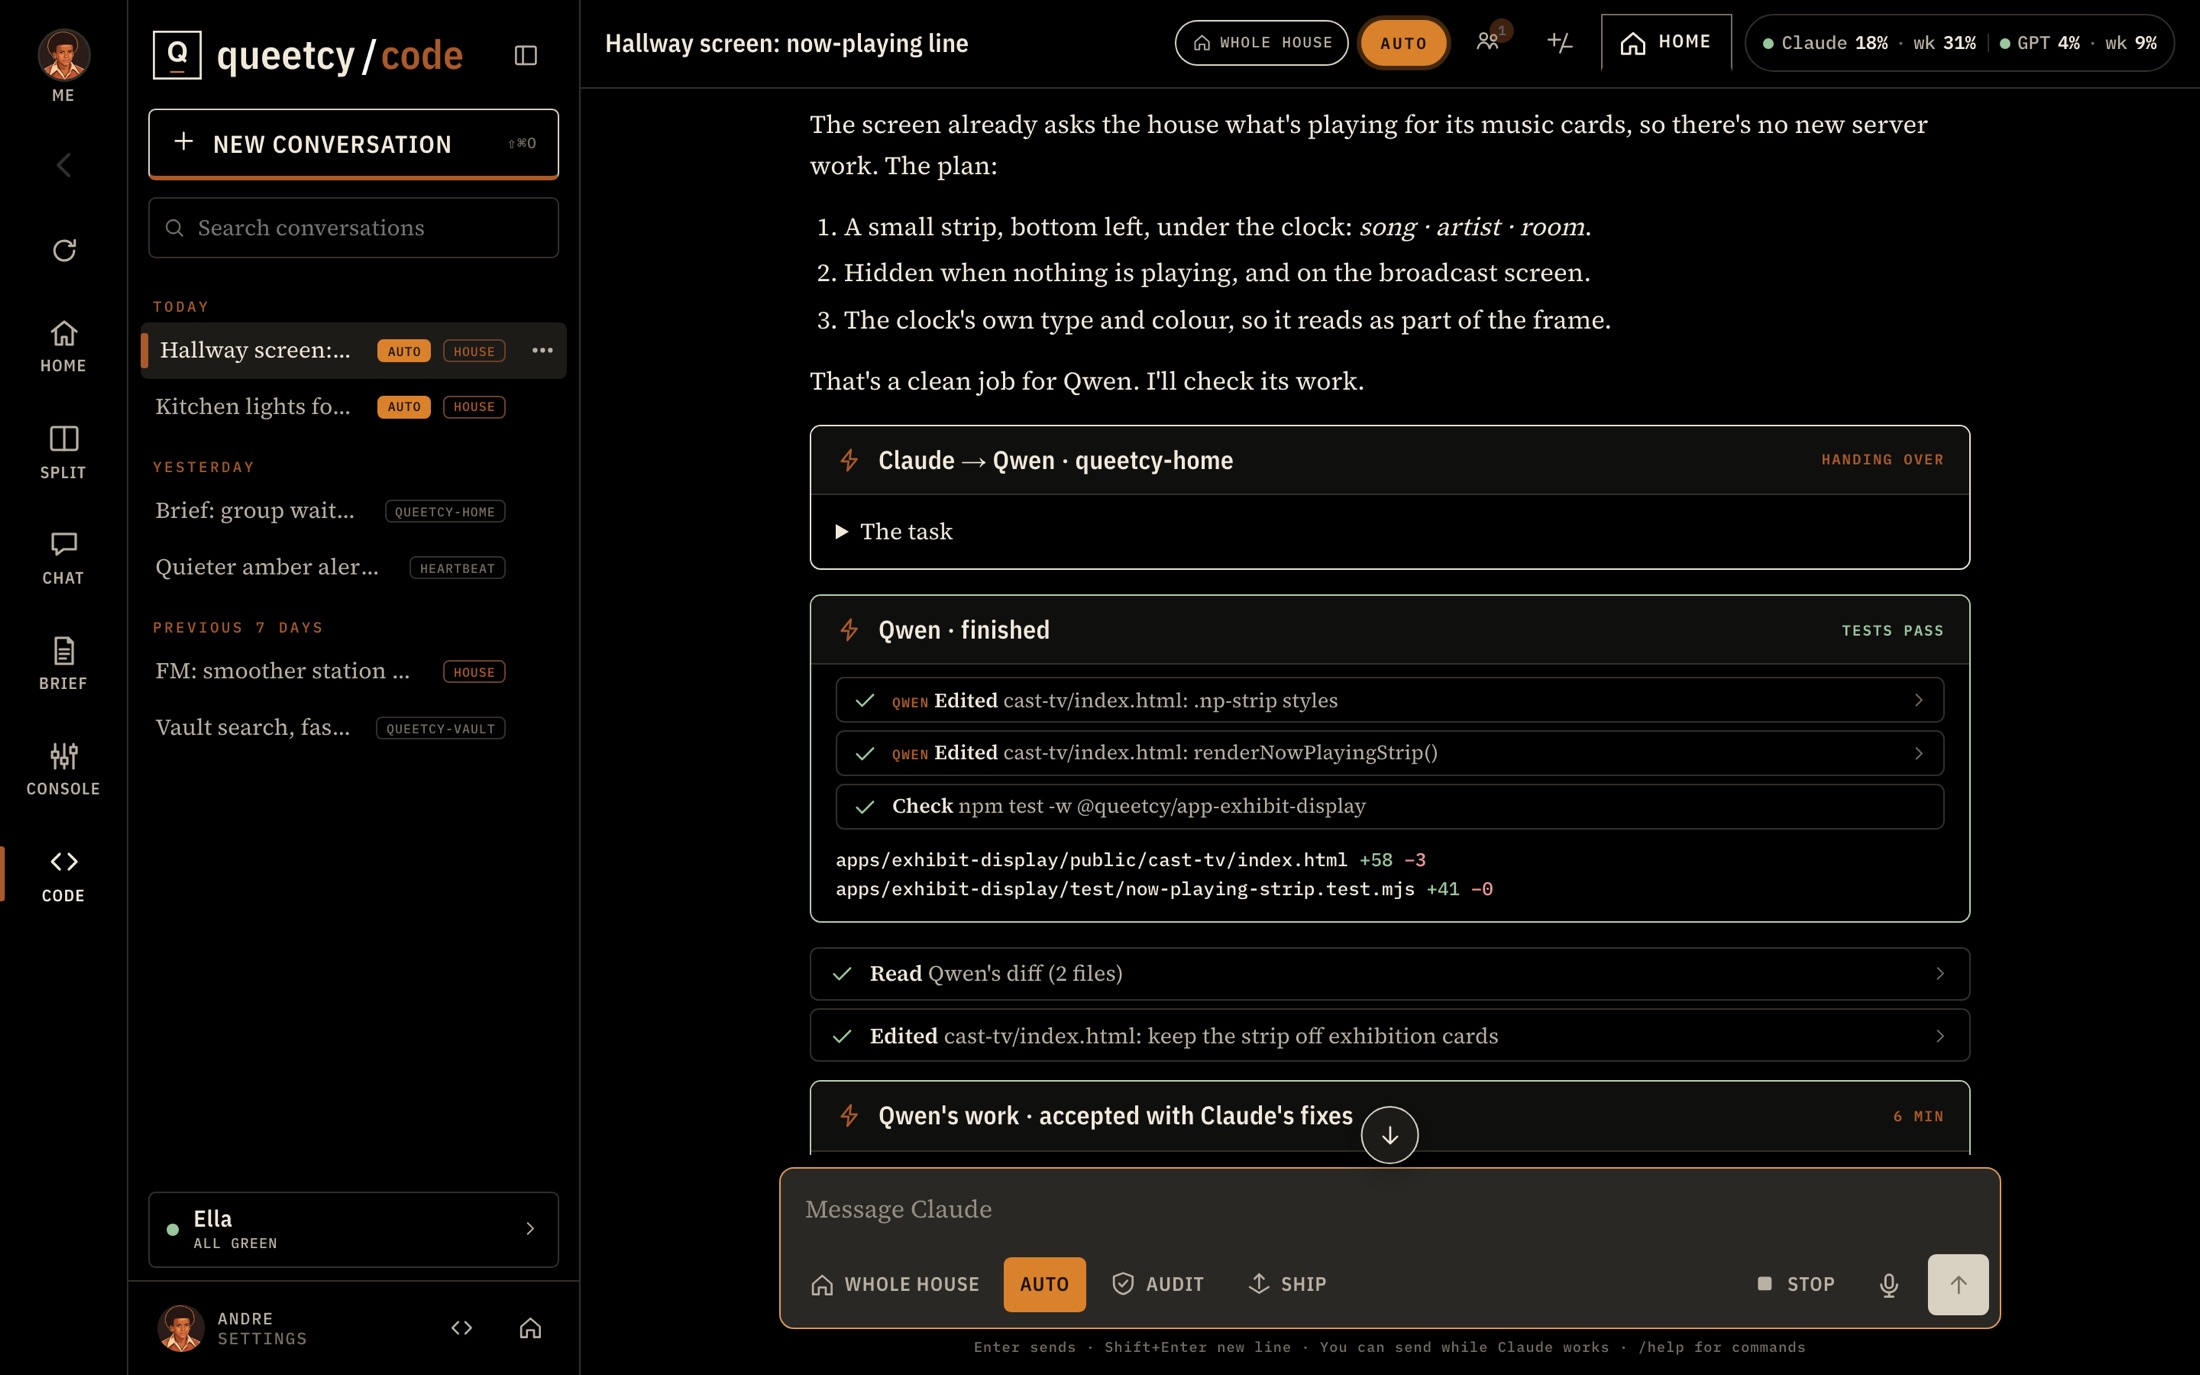This screenshot has width=2200, height=1375.
Task: Open Brief: group wait conversation
Action: [353, 511]
